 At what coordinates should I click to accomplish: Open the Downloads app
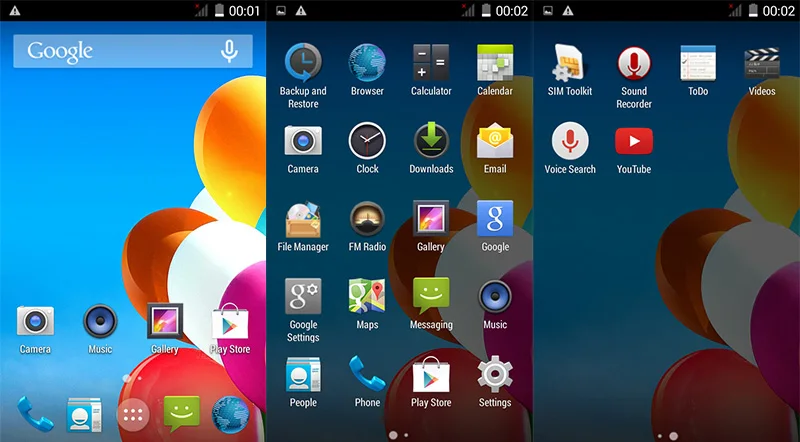(x=431, y=140)
